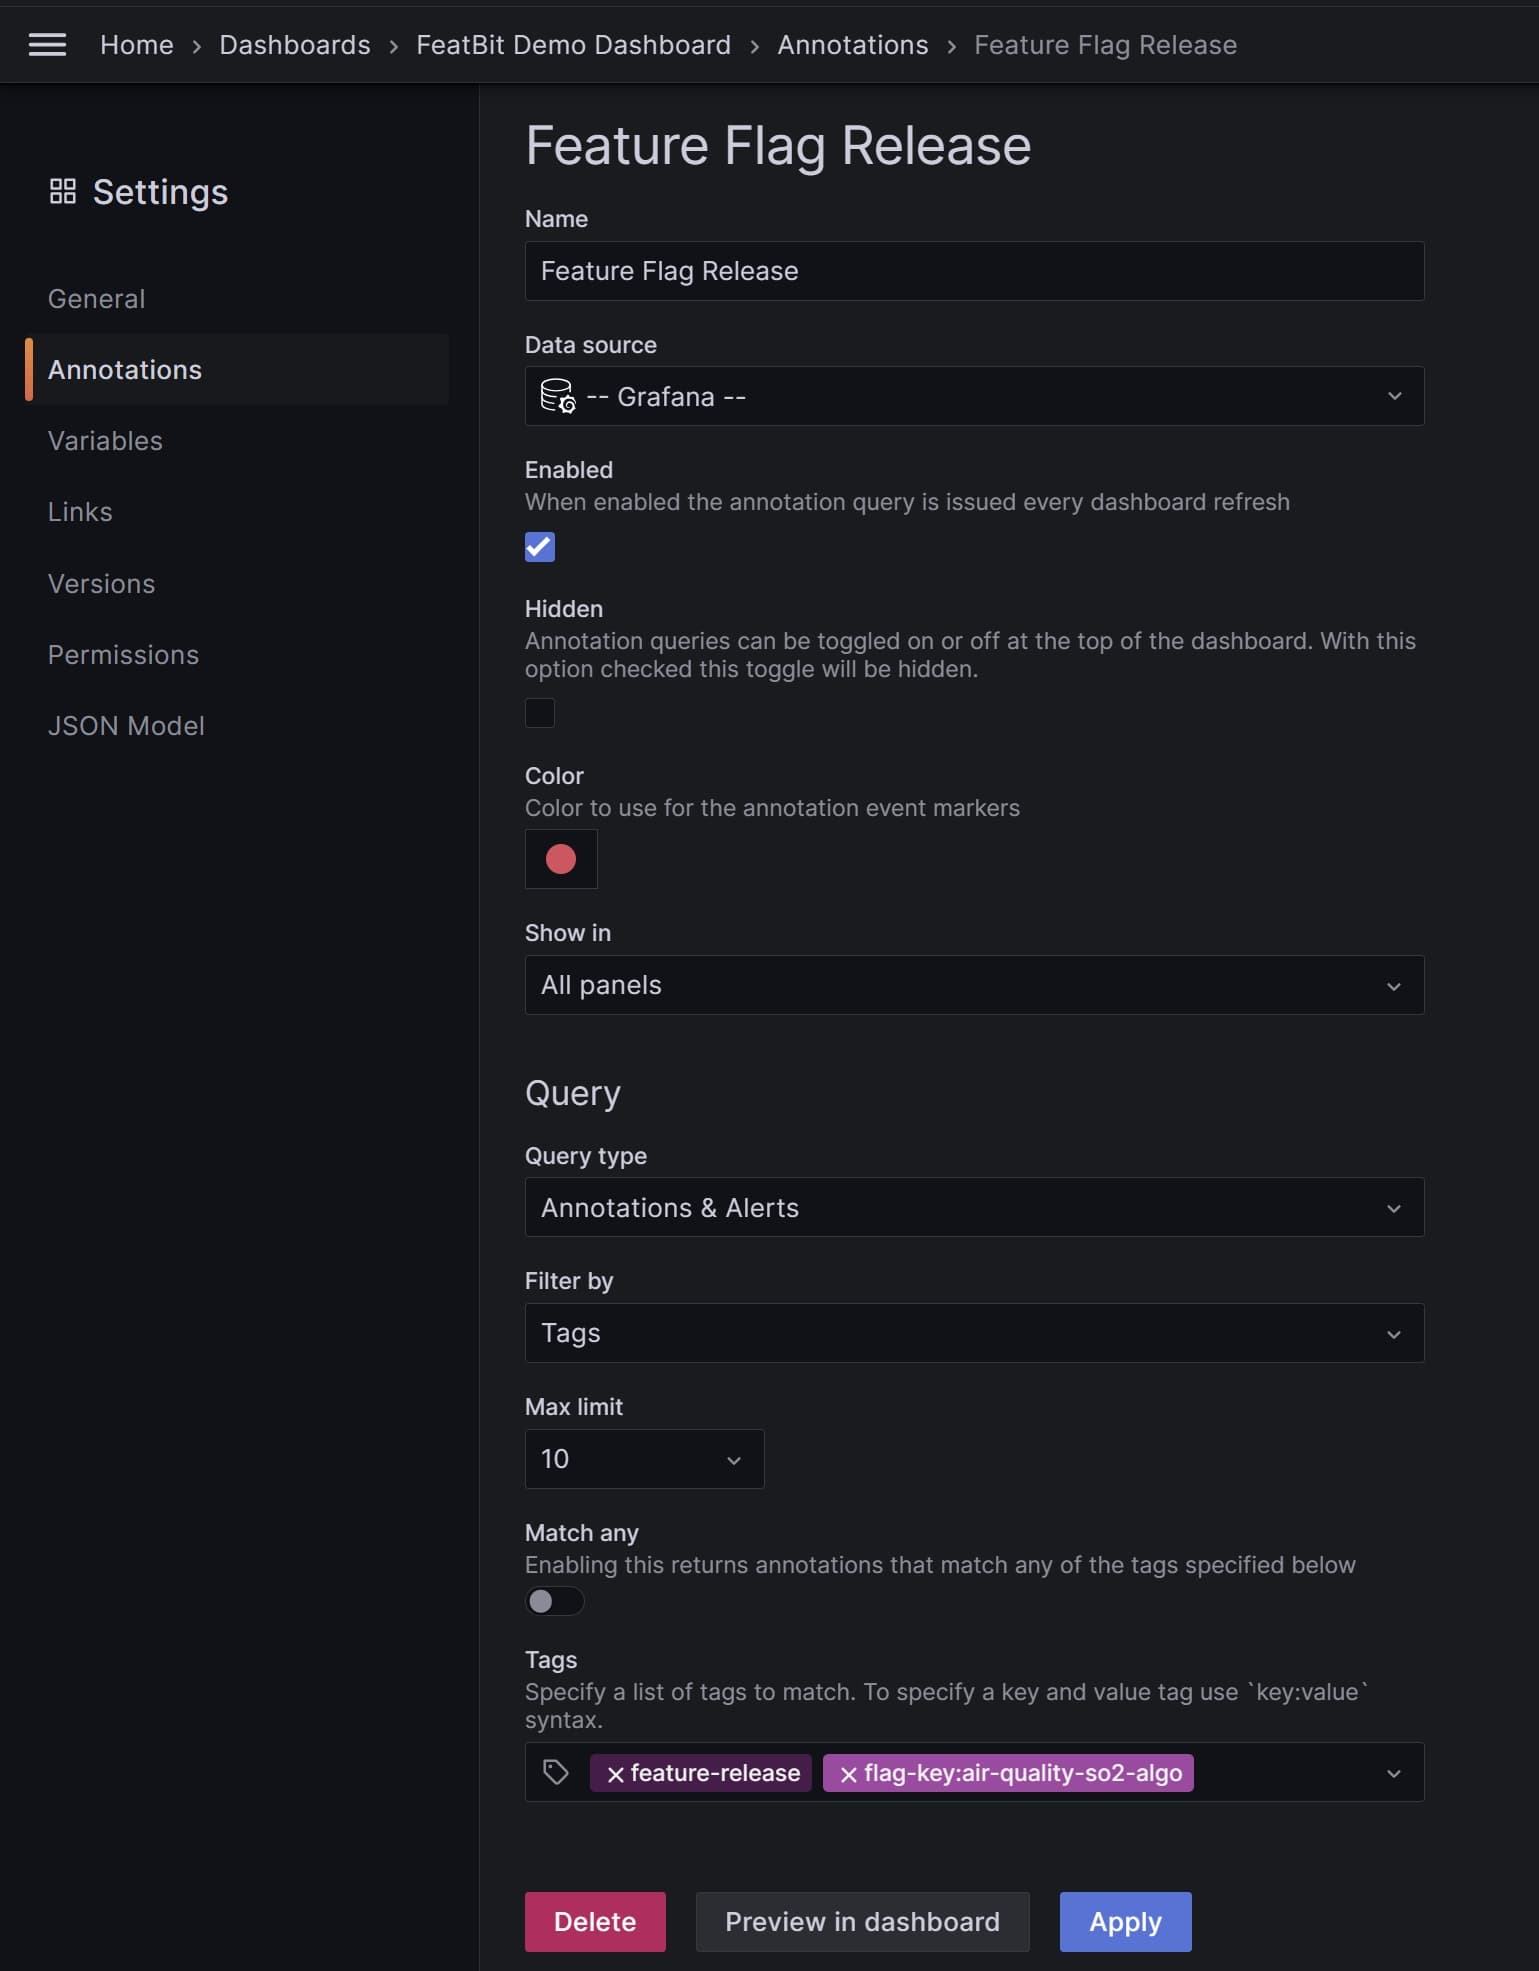
Task: Open the JSON Model settings section
Action: [126, 726]
